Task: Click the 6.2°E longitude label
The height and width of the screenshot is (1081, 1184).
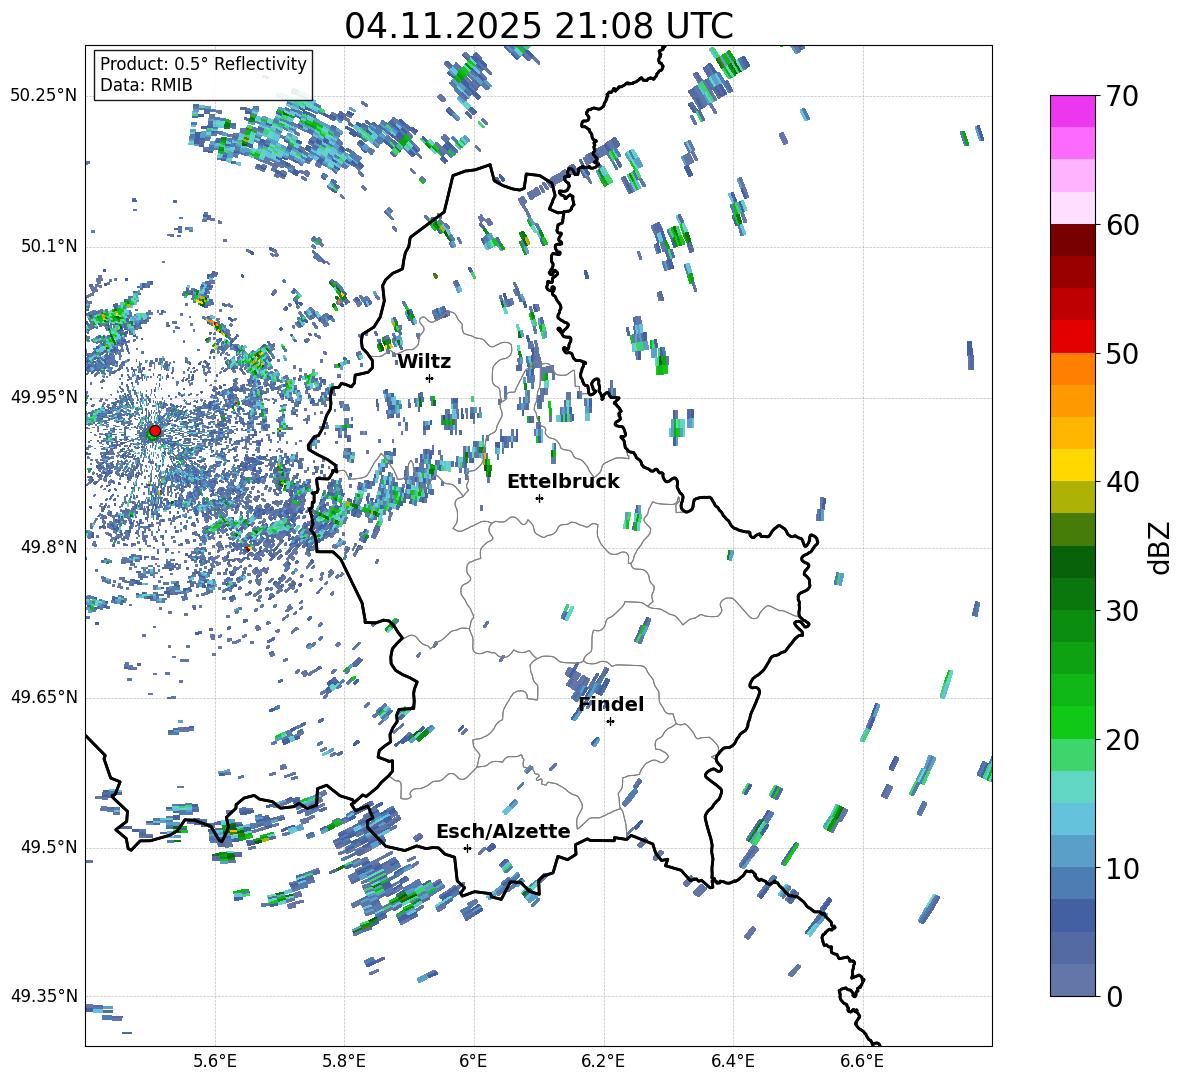Action: tap(603, 1061)
